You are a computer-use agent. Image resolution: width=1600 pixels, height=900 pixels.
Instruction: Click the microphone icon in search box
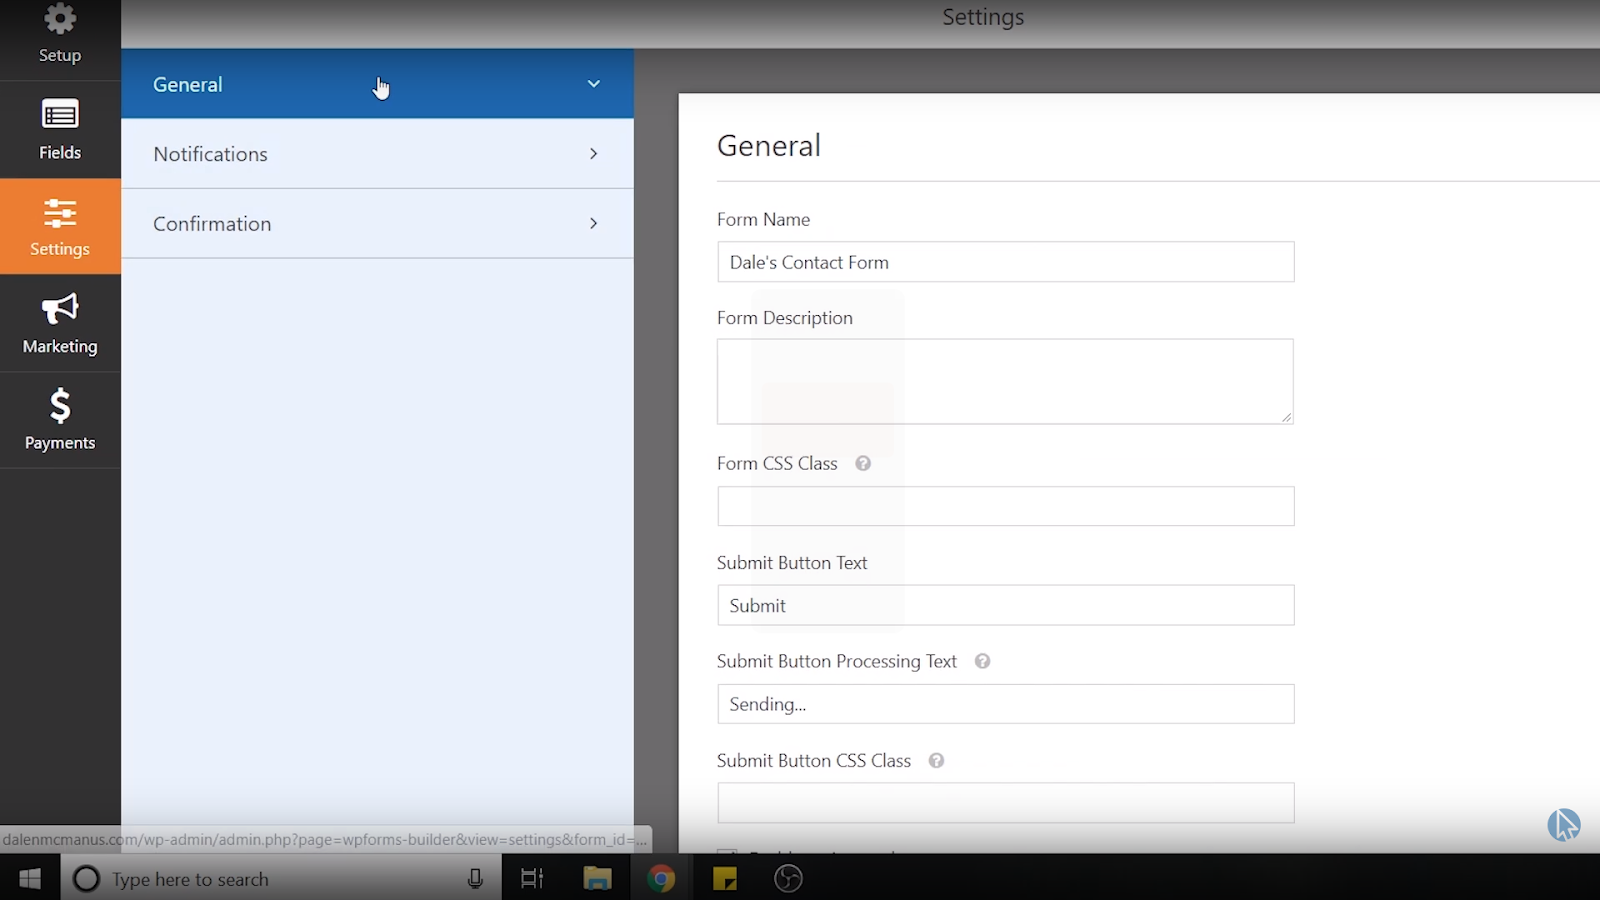pos(475,878)
